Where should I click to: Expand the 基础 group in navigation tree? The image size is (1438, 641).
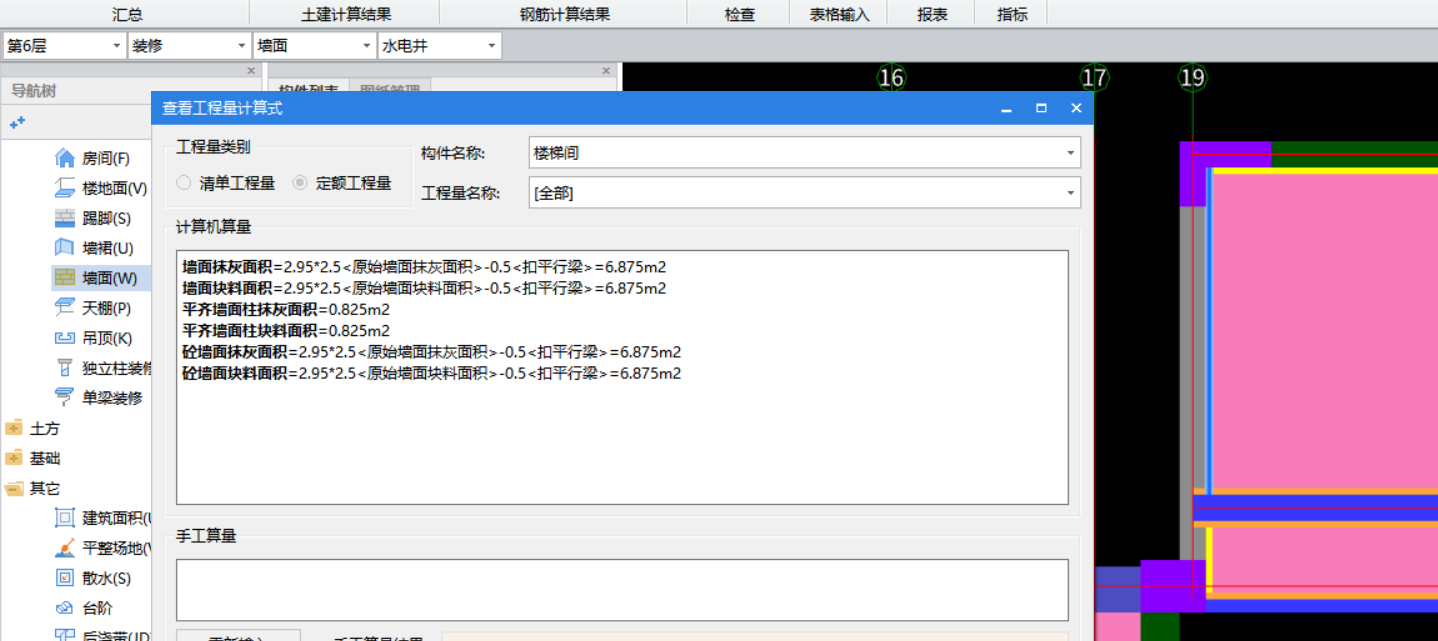point(15,457)
